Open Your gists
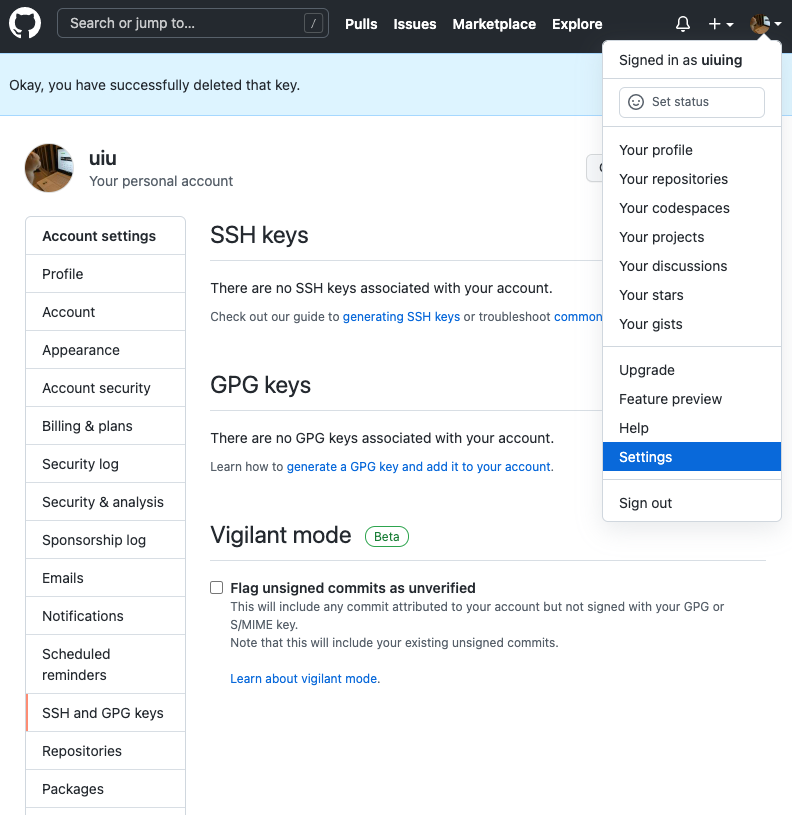This screenshot has height=815, width=792. [692, 325]
